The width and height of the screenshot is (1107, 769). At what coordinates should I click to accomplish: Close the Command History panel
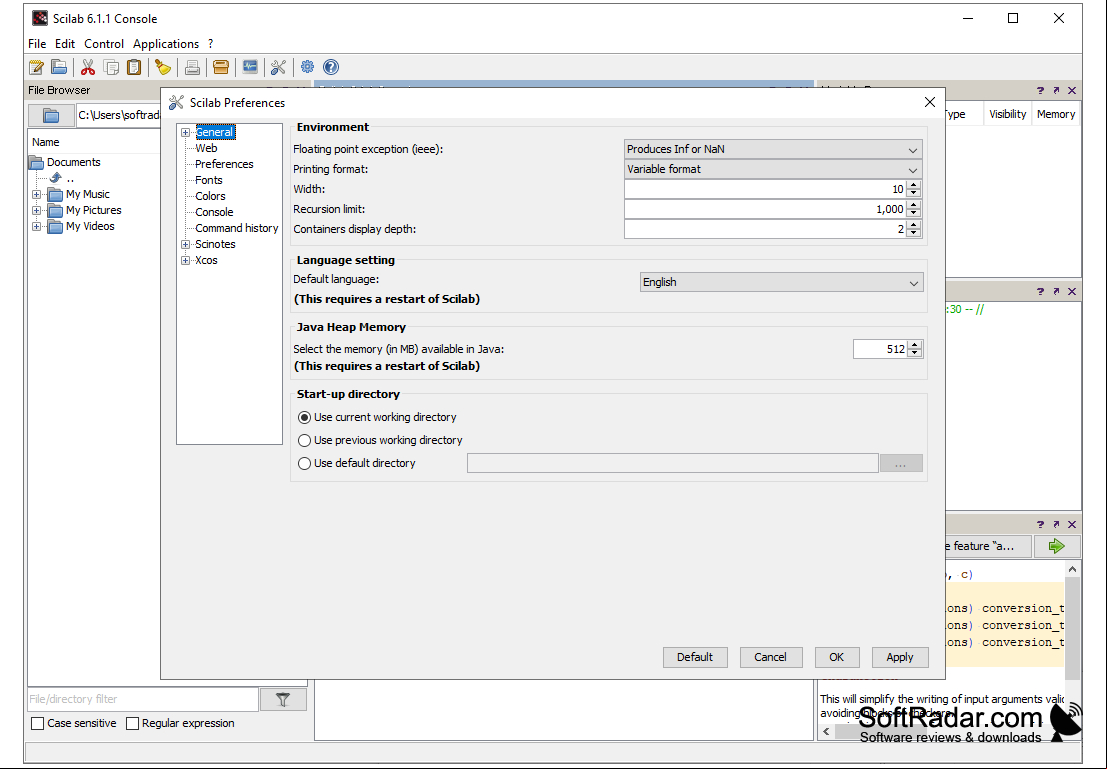[x=1072, y=291]
